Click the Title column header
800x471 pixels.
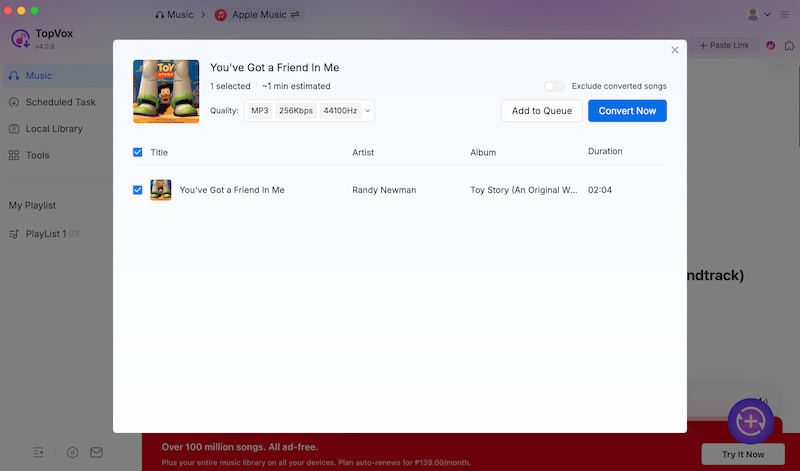(159, 153)
